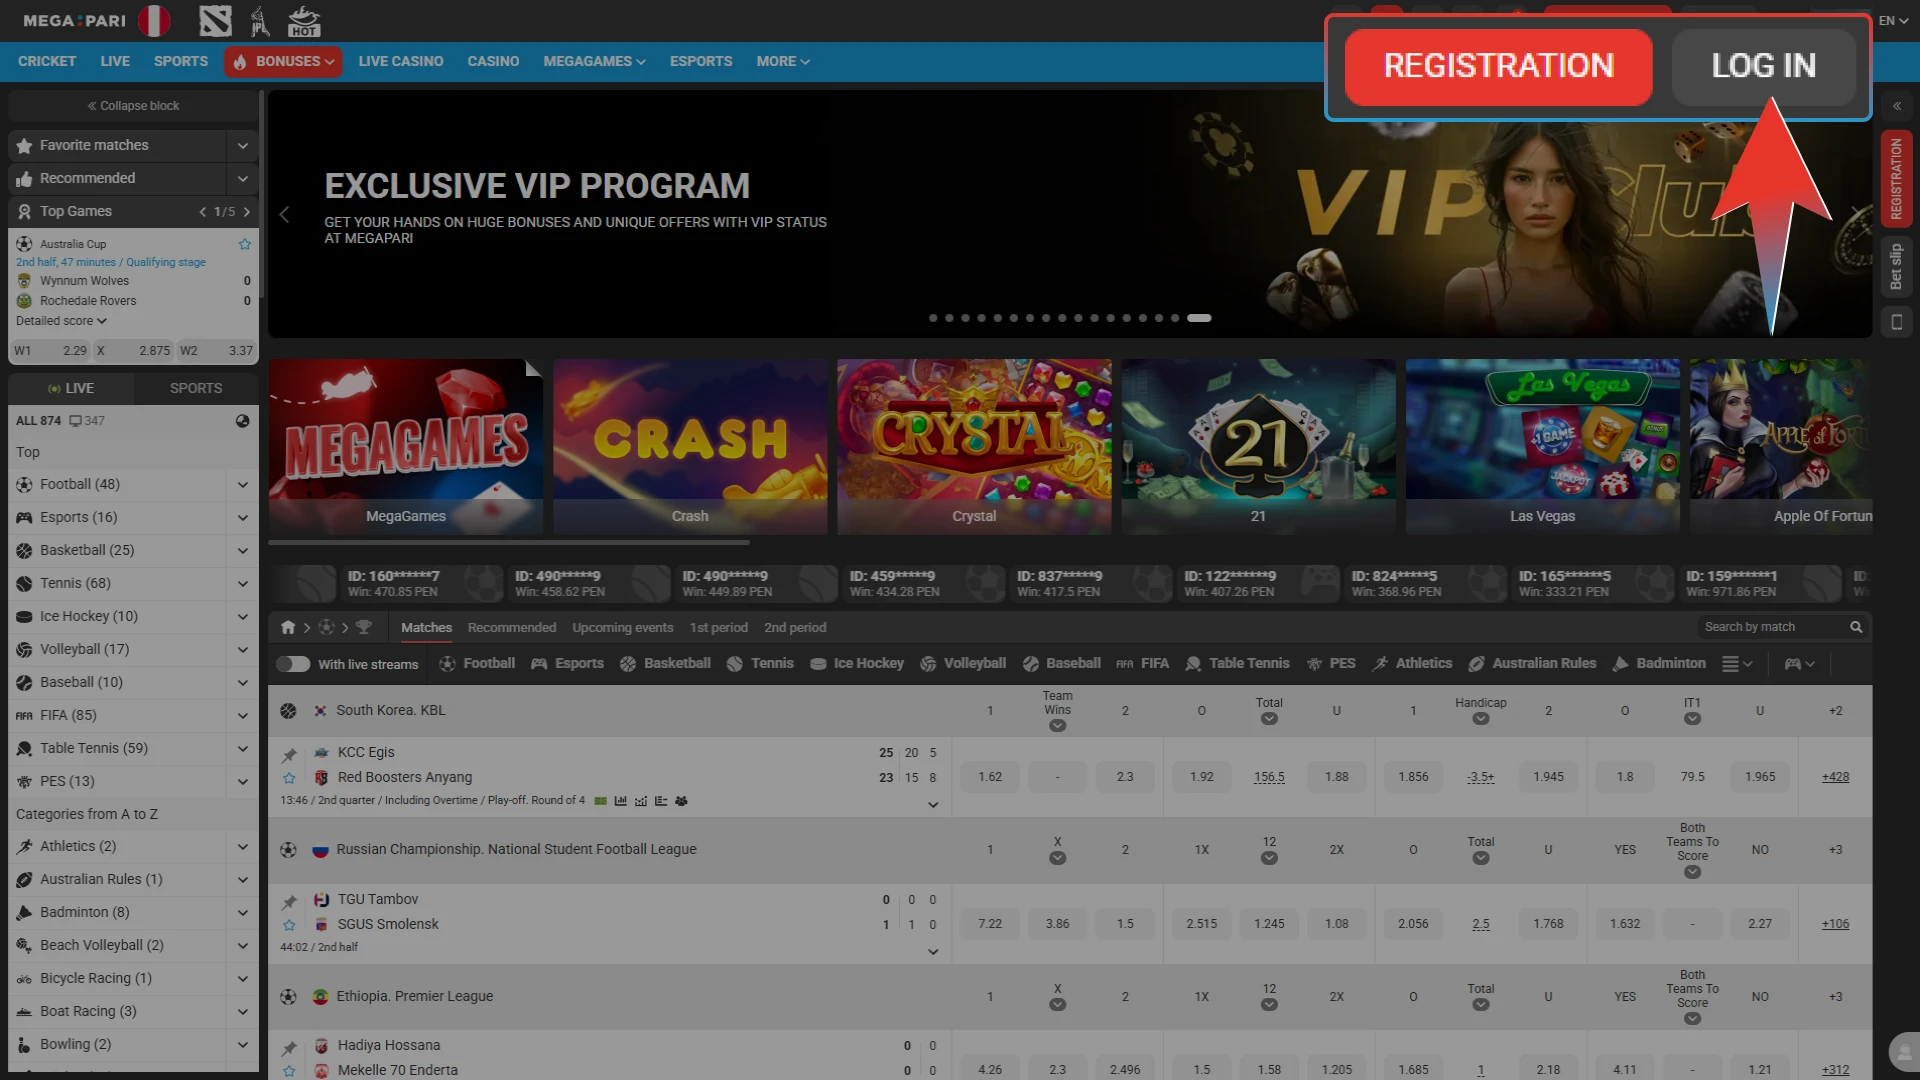The height and width of the screenshot is (1080, 1920).
Task: Open the gamepad filter dropdown
Action: [1800, 664]
